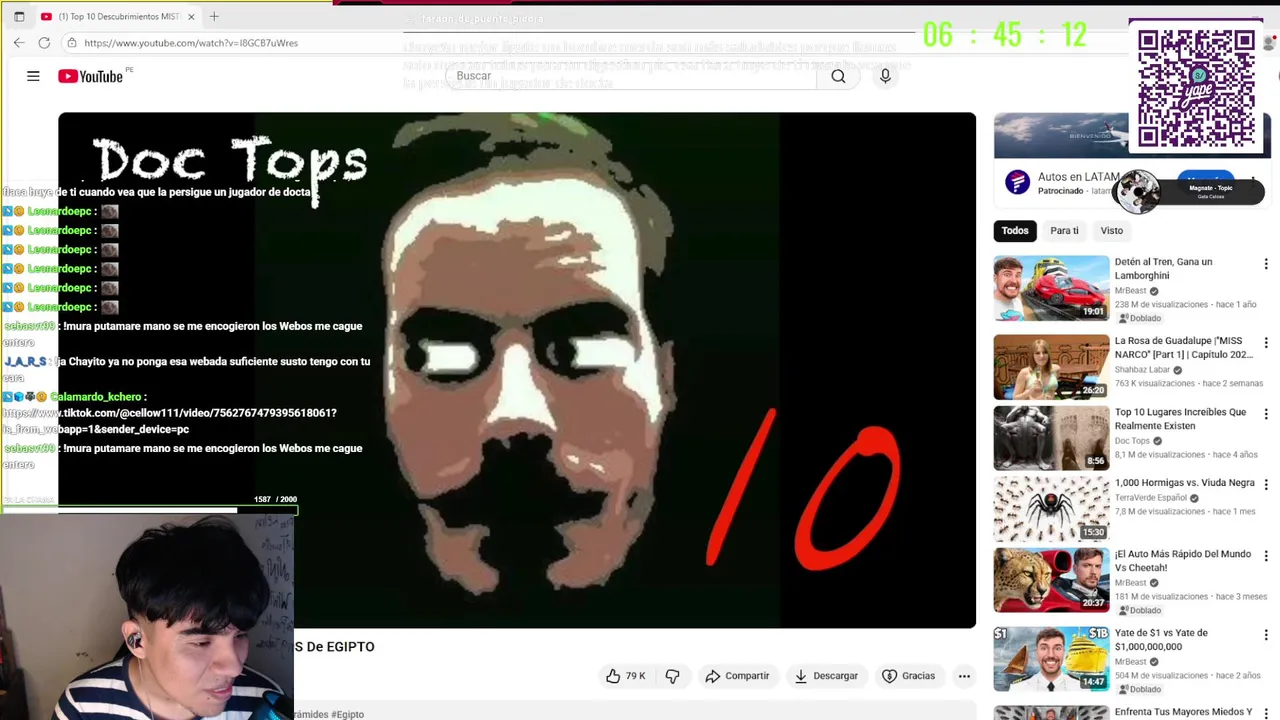Image resolution: width=1280 pixels, height=720 pixels.
Task: Click the Descargar download button
Action: (826, 676)
